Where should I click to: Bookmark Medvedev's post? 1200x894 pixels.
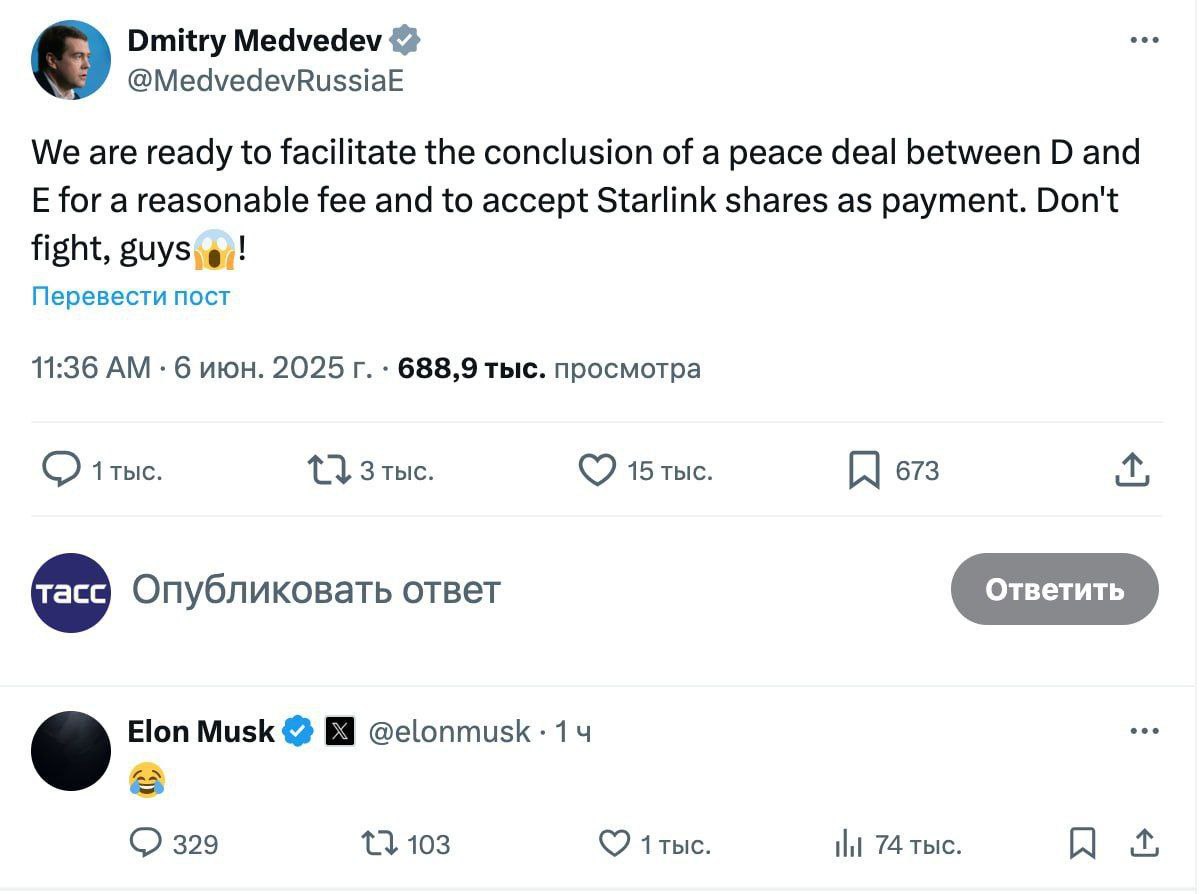point(864,469)
